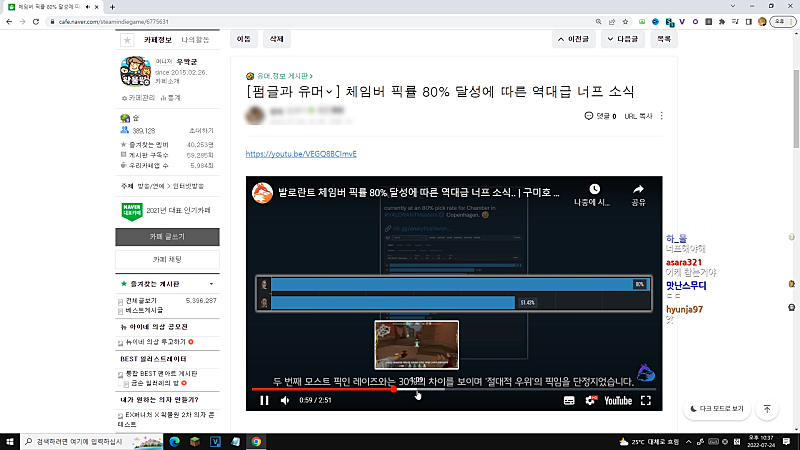Screen dimensions: 800x450
Task: Enter fullscreen mode in video player
Action: click(645, 400)
